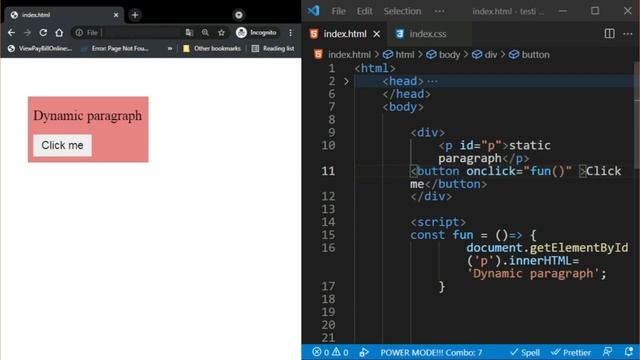Open the Reading list

(273, 49)
